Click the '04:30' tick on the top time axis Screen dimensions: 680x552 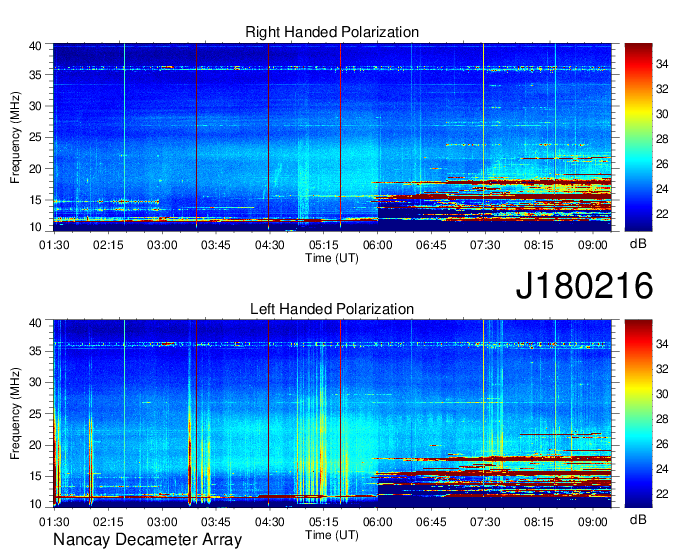269,245
